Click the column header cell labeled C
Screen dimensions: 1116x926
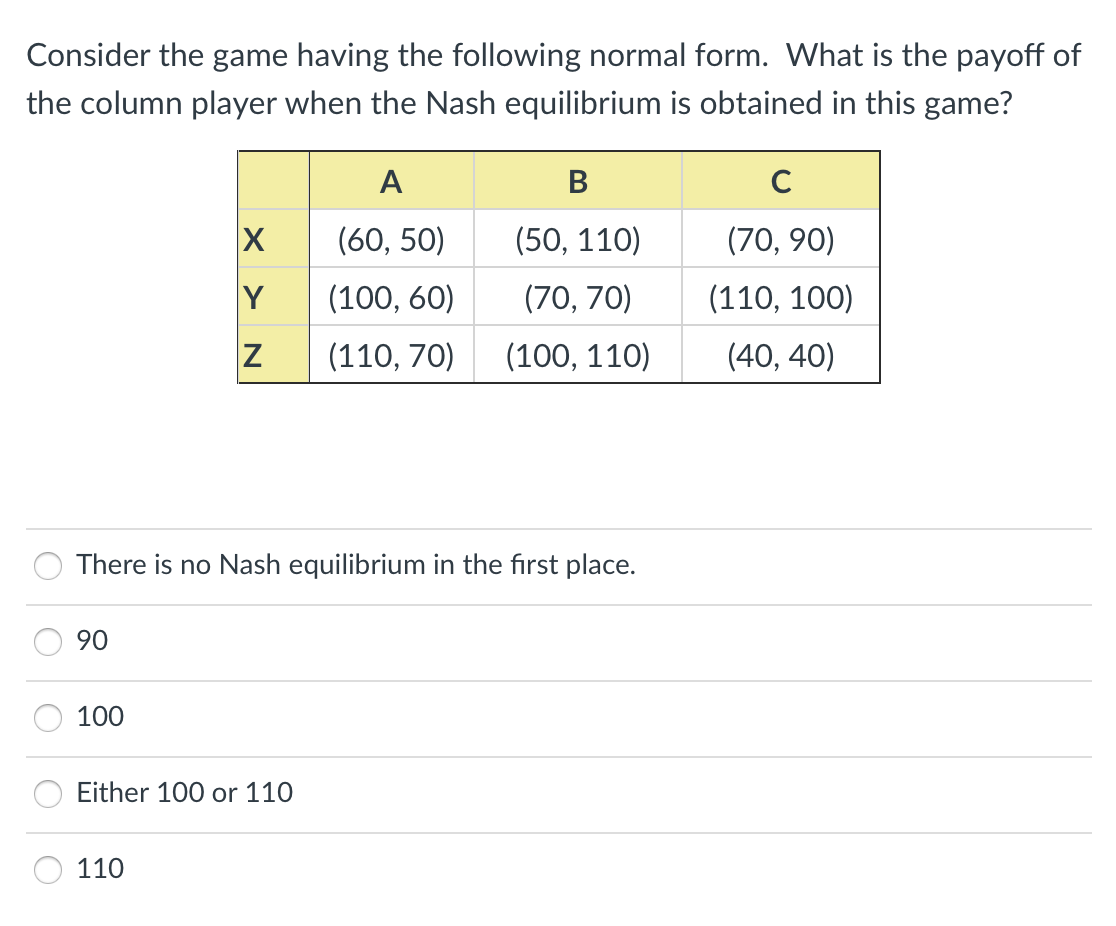[x=781, y=181]
